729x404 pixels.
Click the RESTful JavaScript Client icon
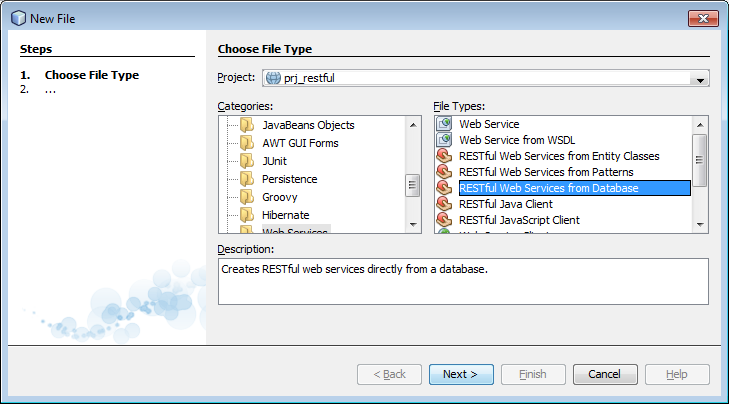[x=444, y=220]
